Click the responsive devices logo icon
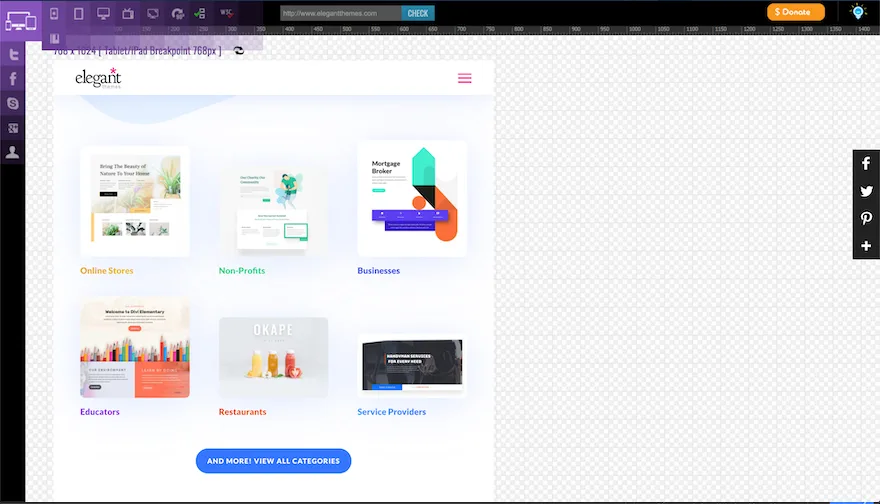880x504 pixels. (x=21, y=21)
